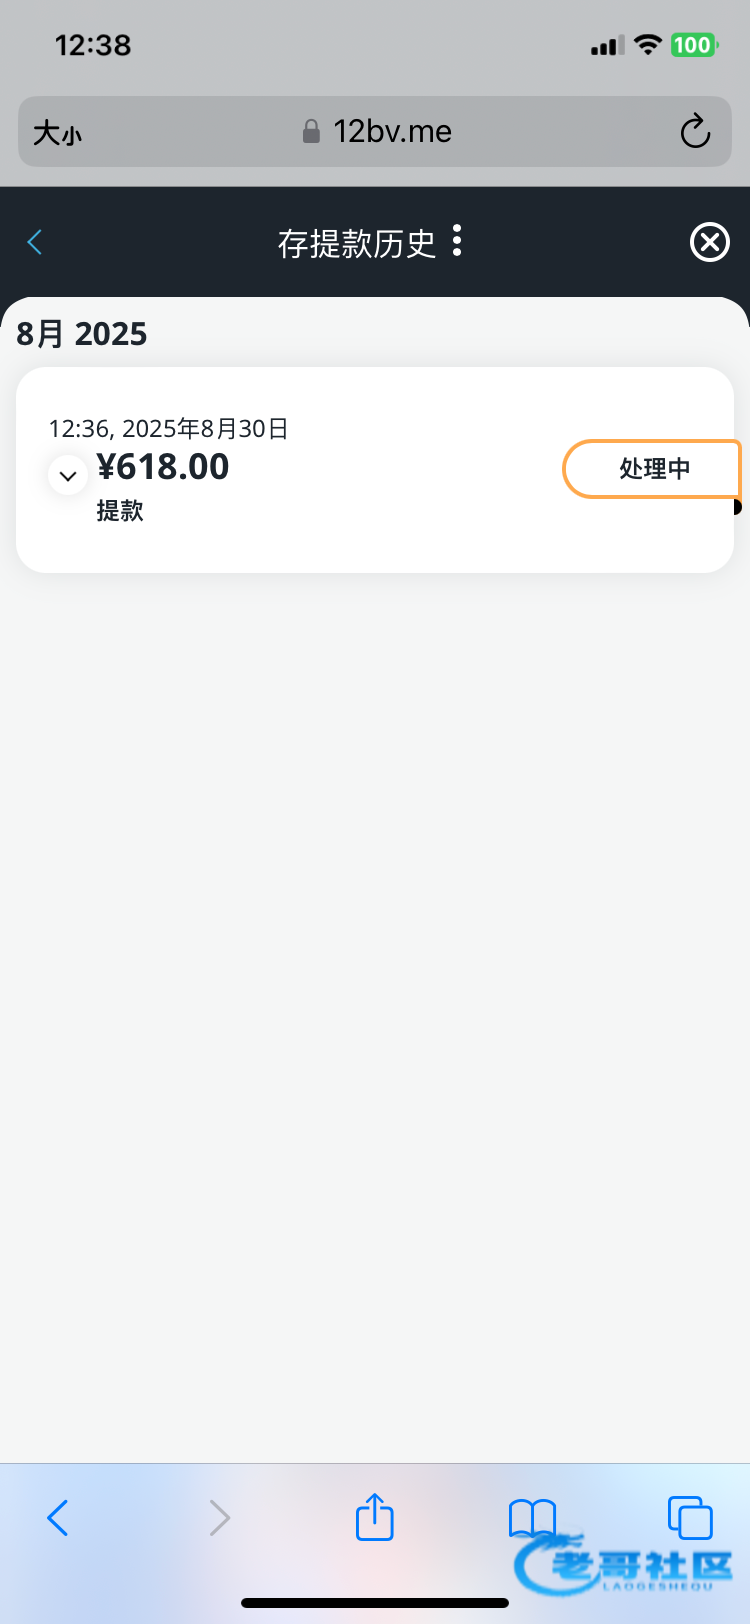Expand the ¥618.00 withdrawal details chevron
This screenshot has width=750, height=1624.
(68, 476)
